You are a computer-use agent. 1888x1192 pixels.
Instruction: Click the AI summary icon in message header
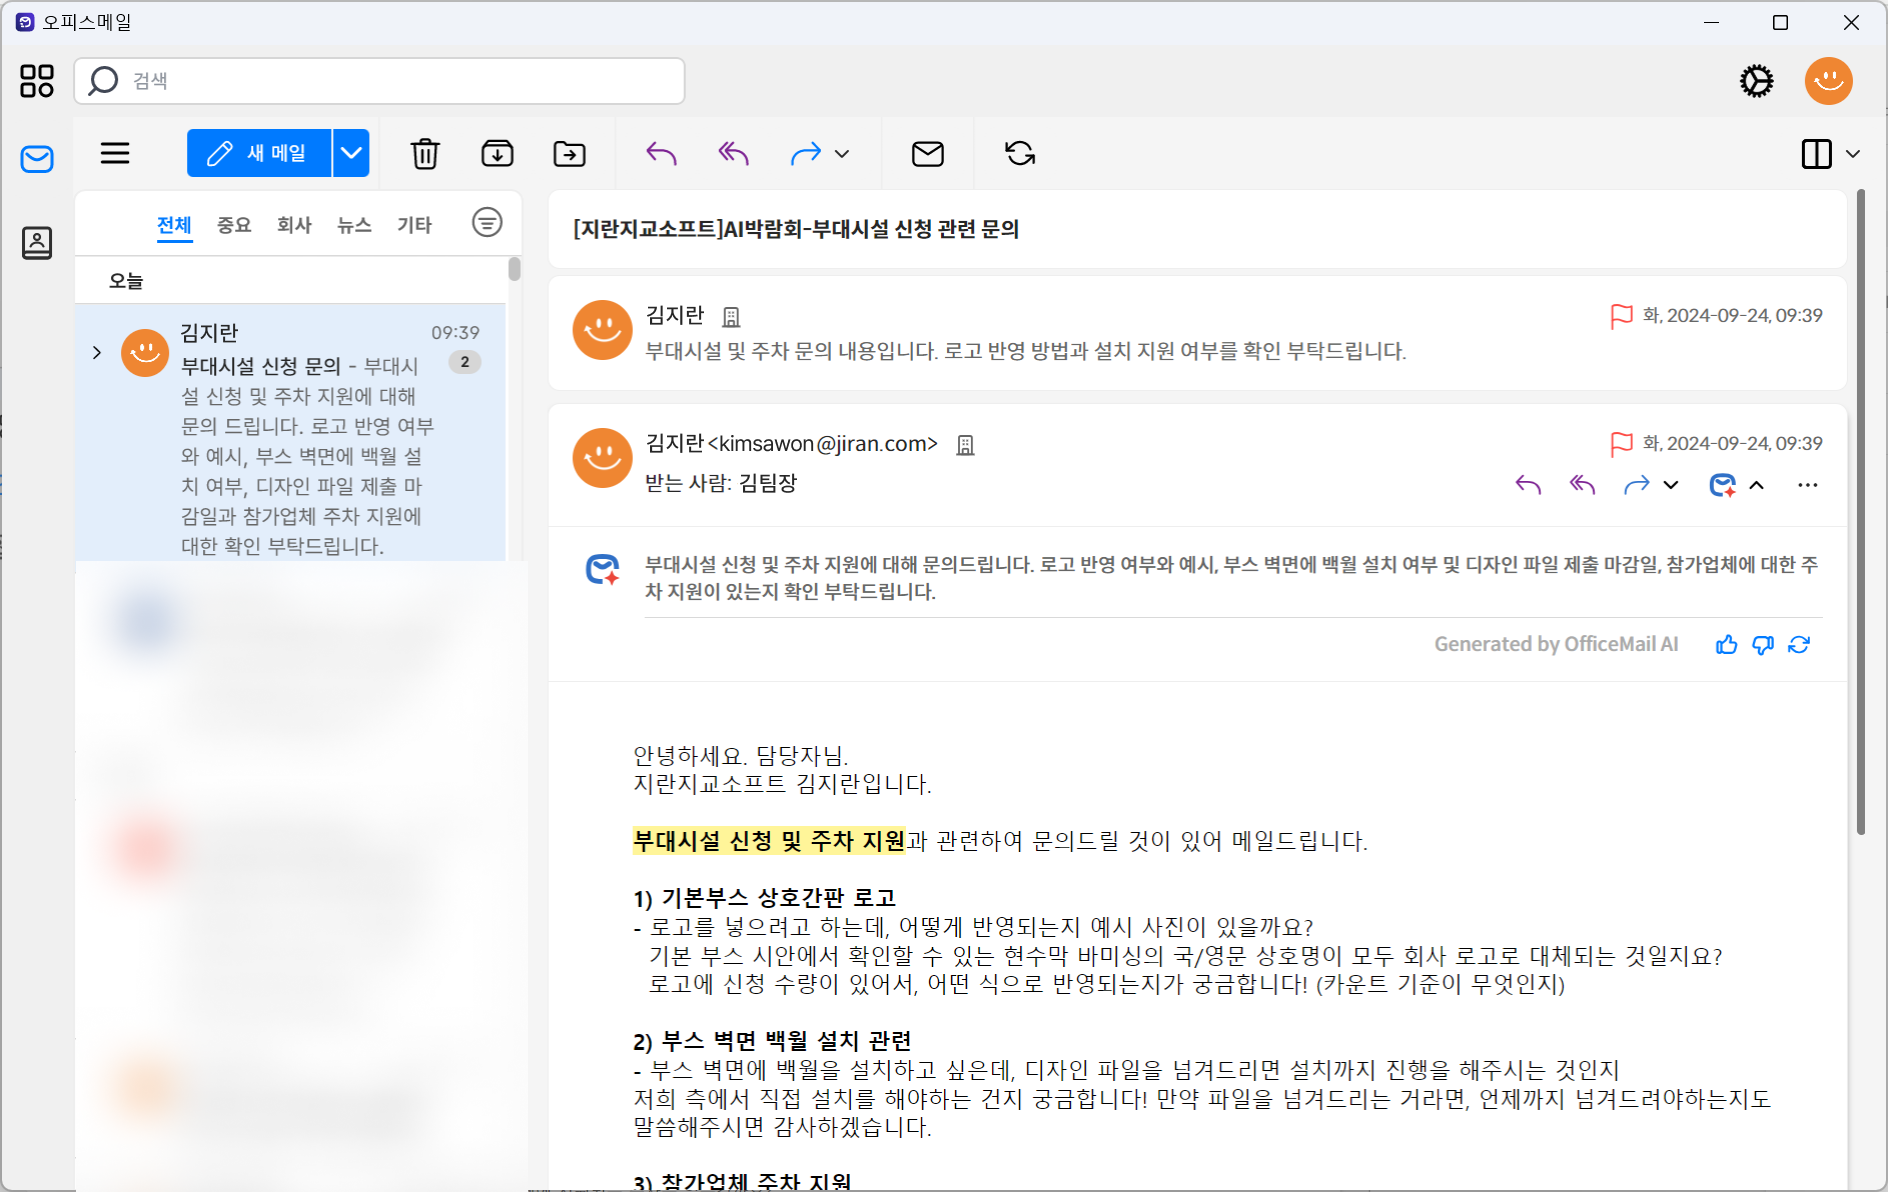(1722, 485)
